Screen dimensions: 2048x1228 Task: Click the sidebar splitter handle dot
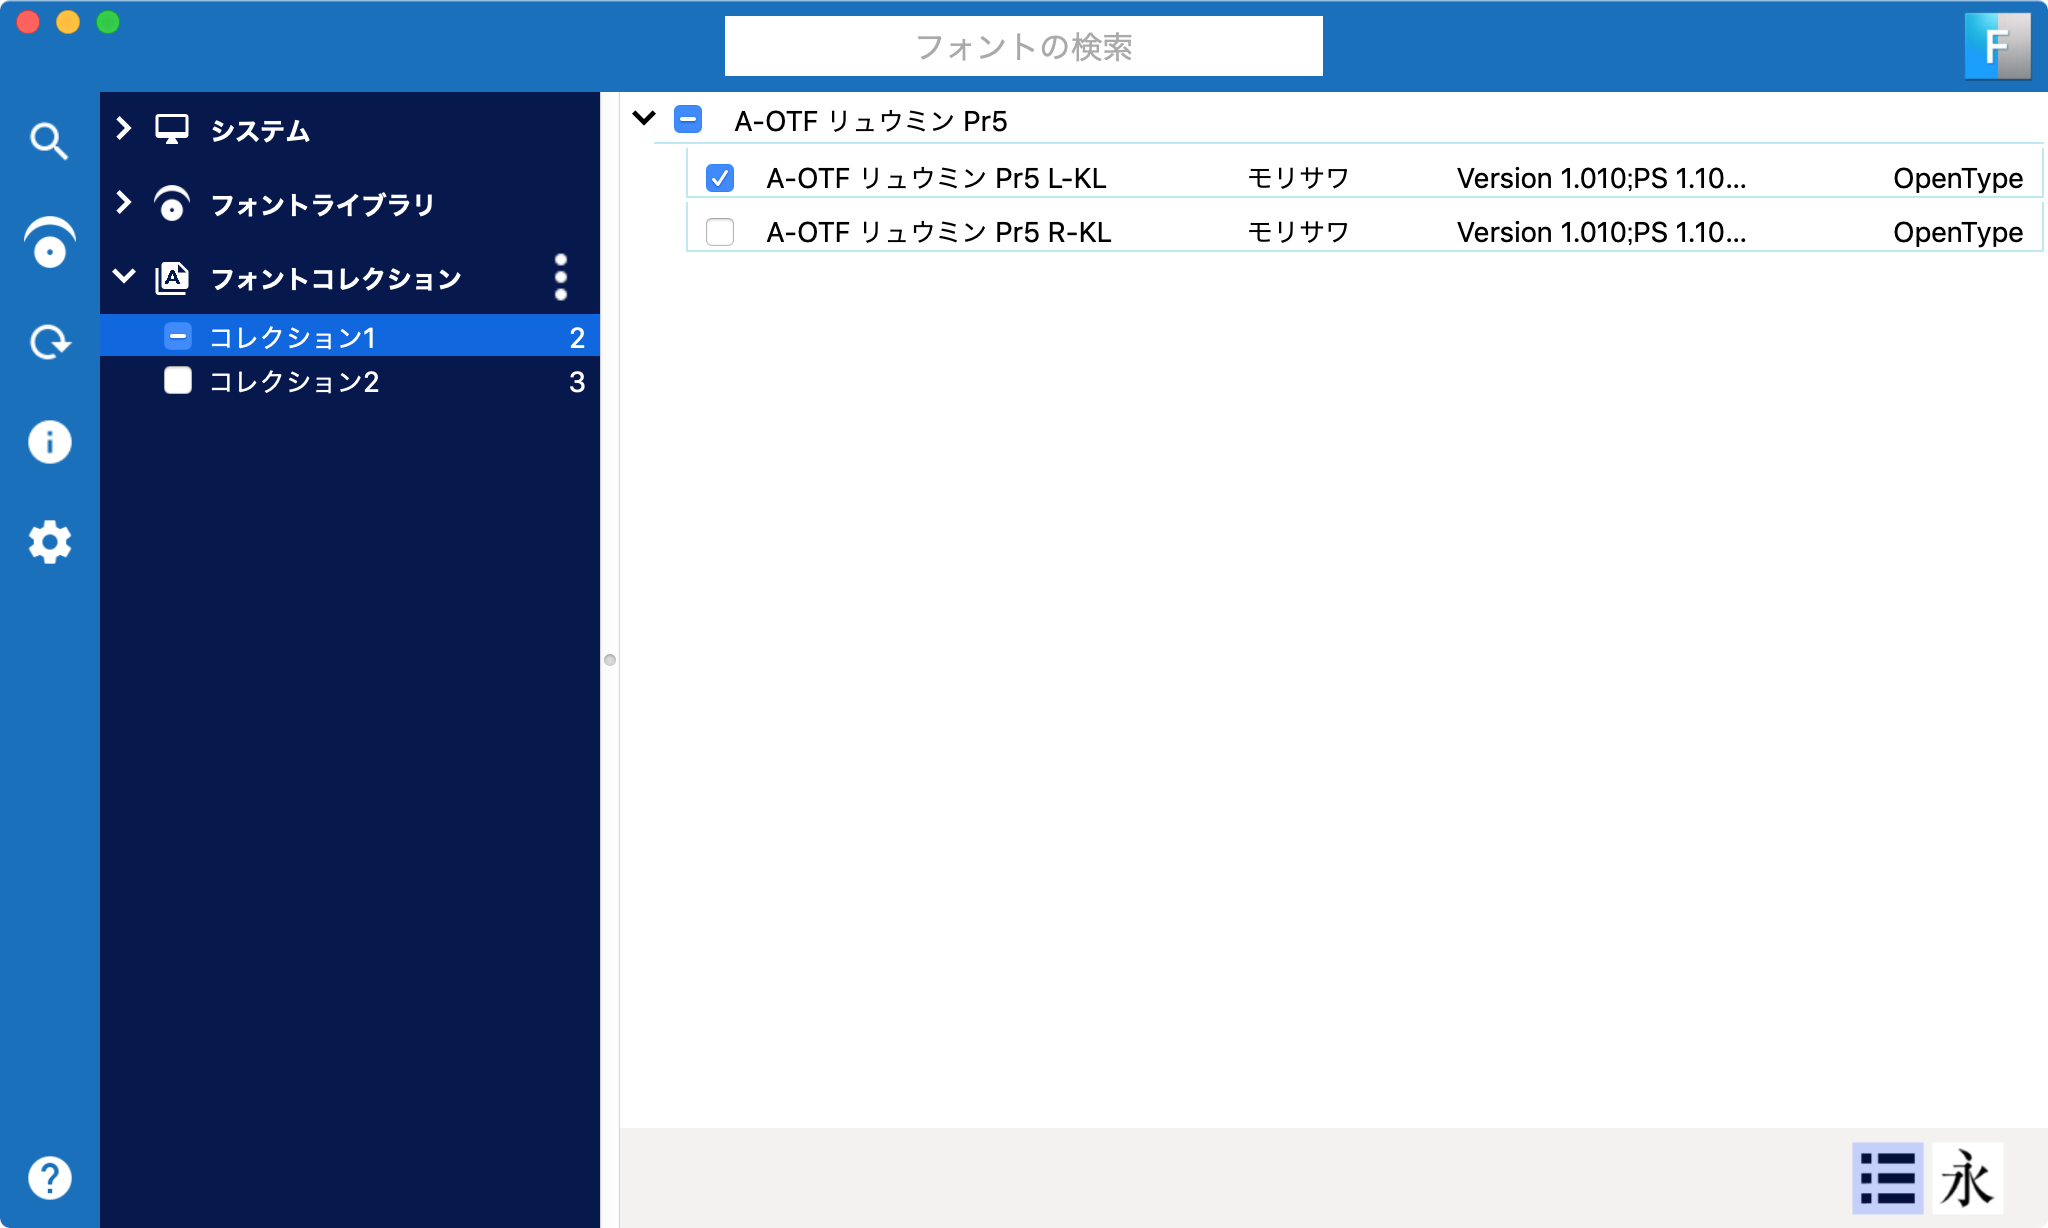tap(610, 660)
